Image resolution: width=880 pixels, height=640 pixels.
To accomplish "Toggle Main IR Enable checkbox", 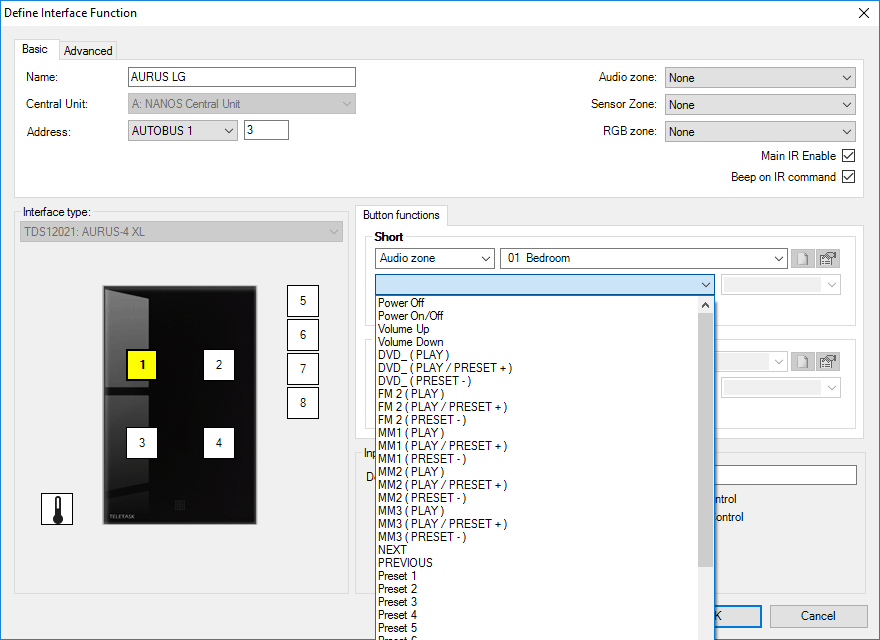I will point(848,156).
